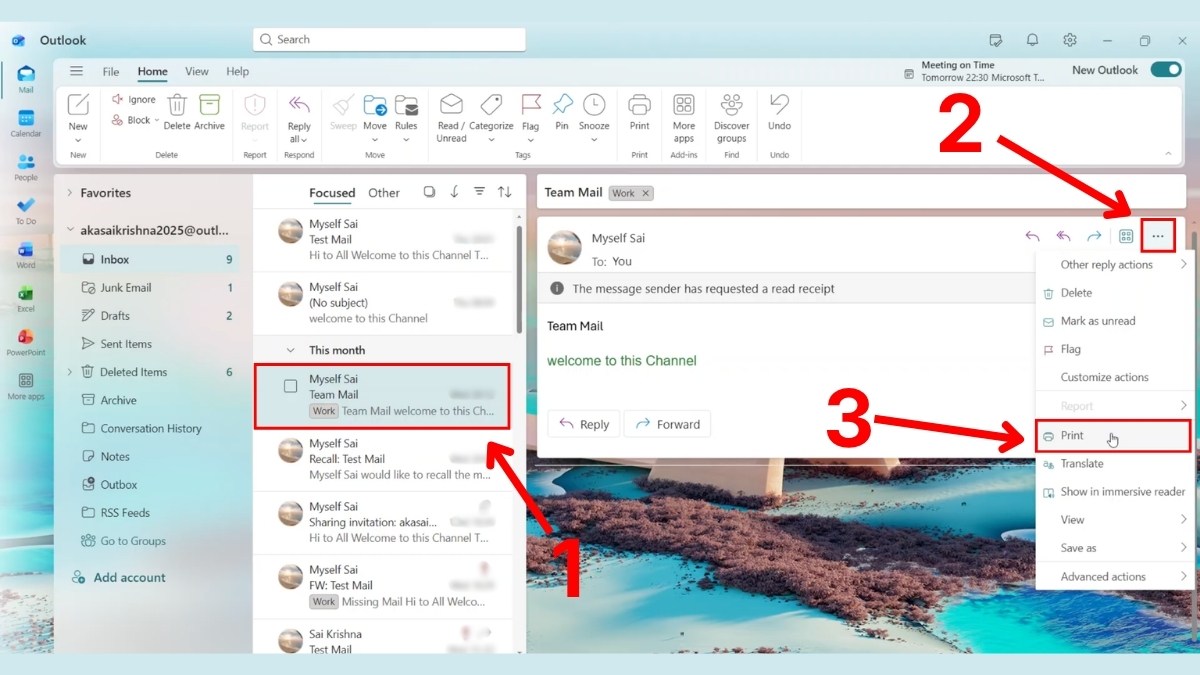The height and width of the screenshot is (675, 1200).
Task: Open To Do from the left app bar
Action: [x=26, y=211]
